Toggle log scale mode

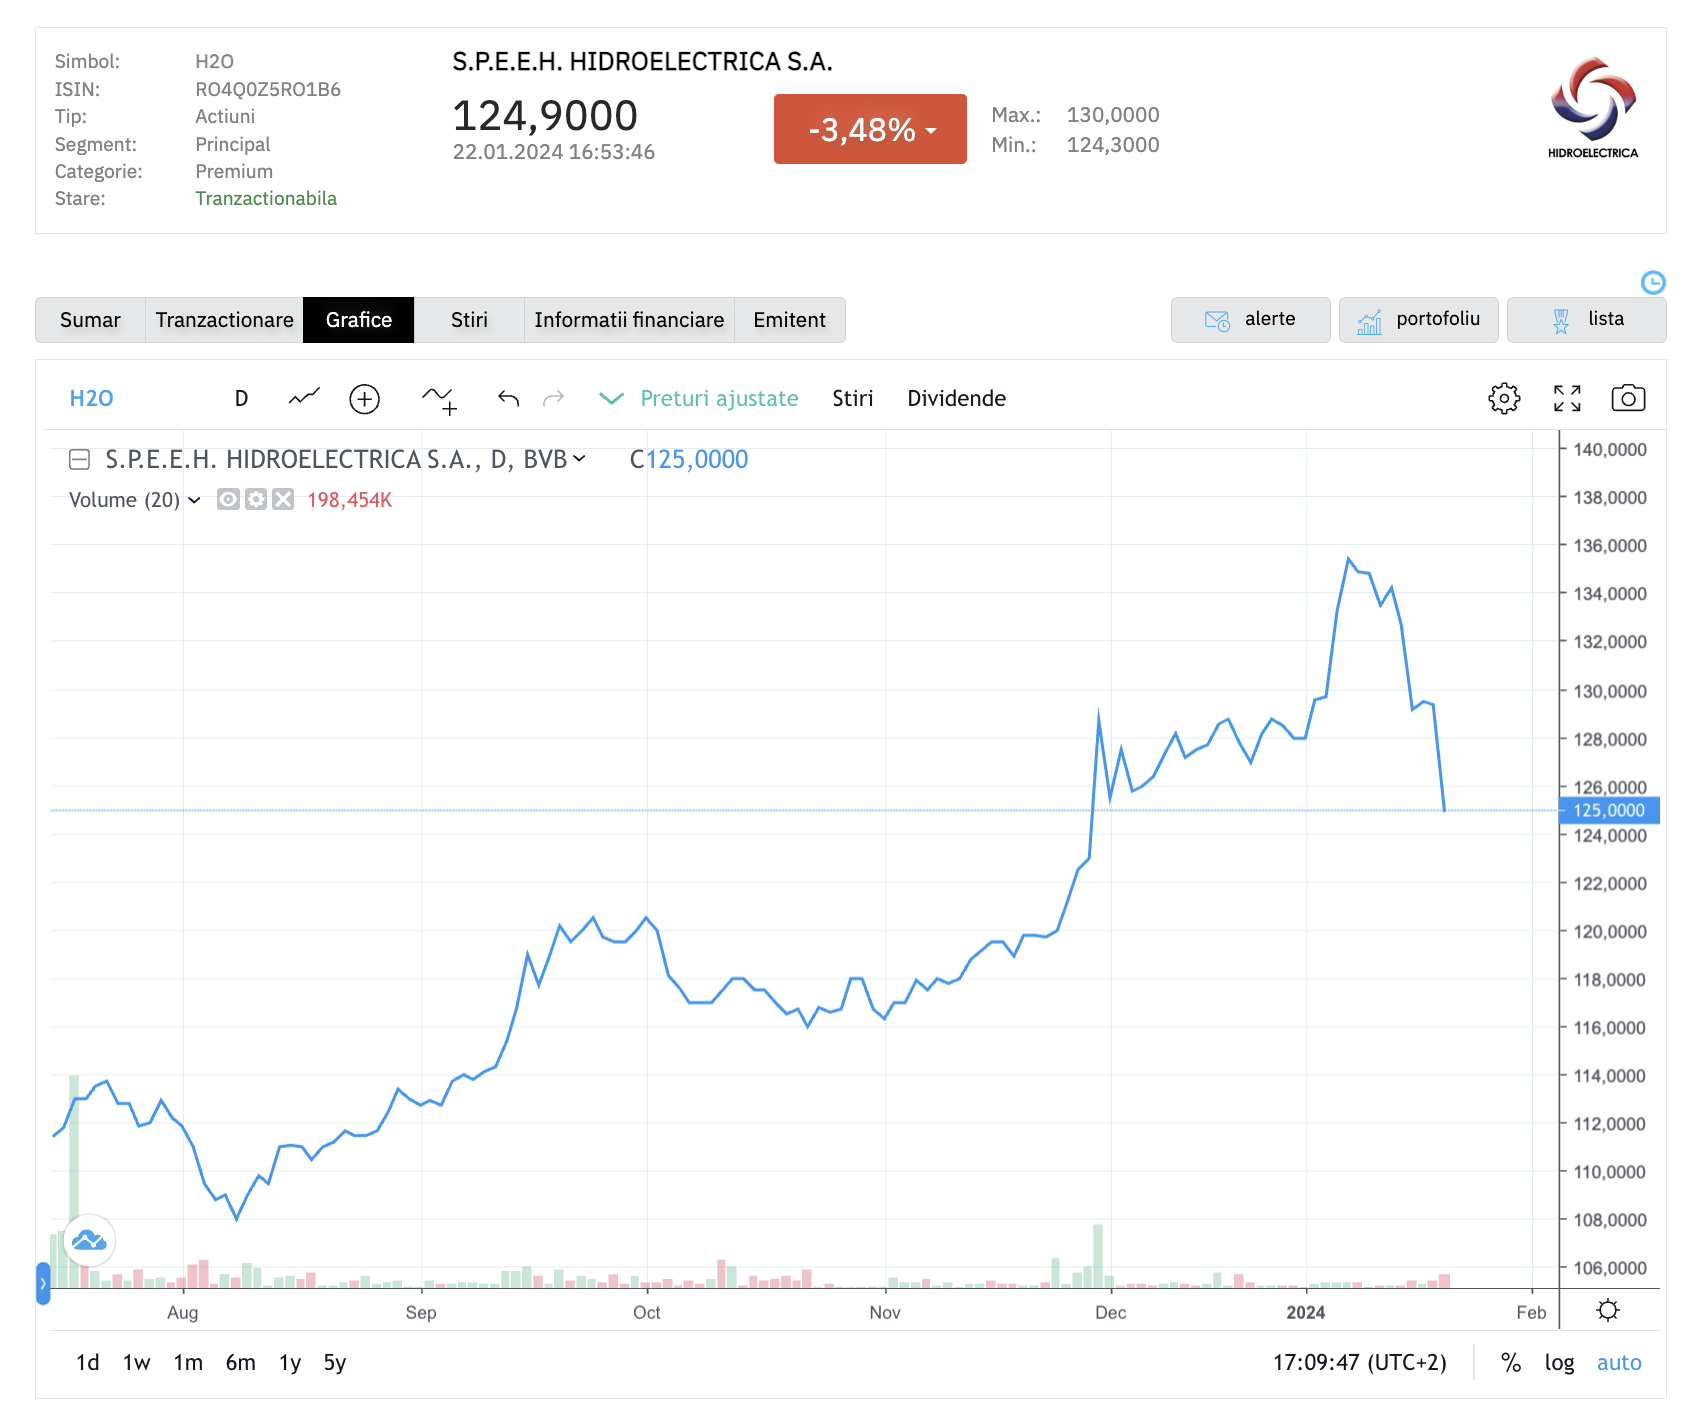point(1559,1362)
